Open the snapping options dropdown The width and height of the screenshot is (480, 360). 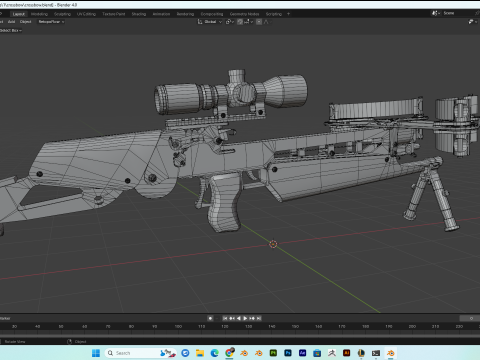pos(249,22)
